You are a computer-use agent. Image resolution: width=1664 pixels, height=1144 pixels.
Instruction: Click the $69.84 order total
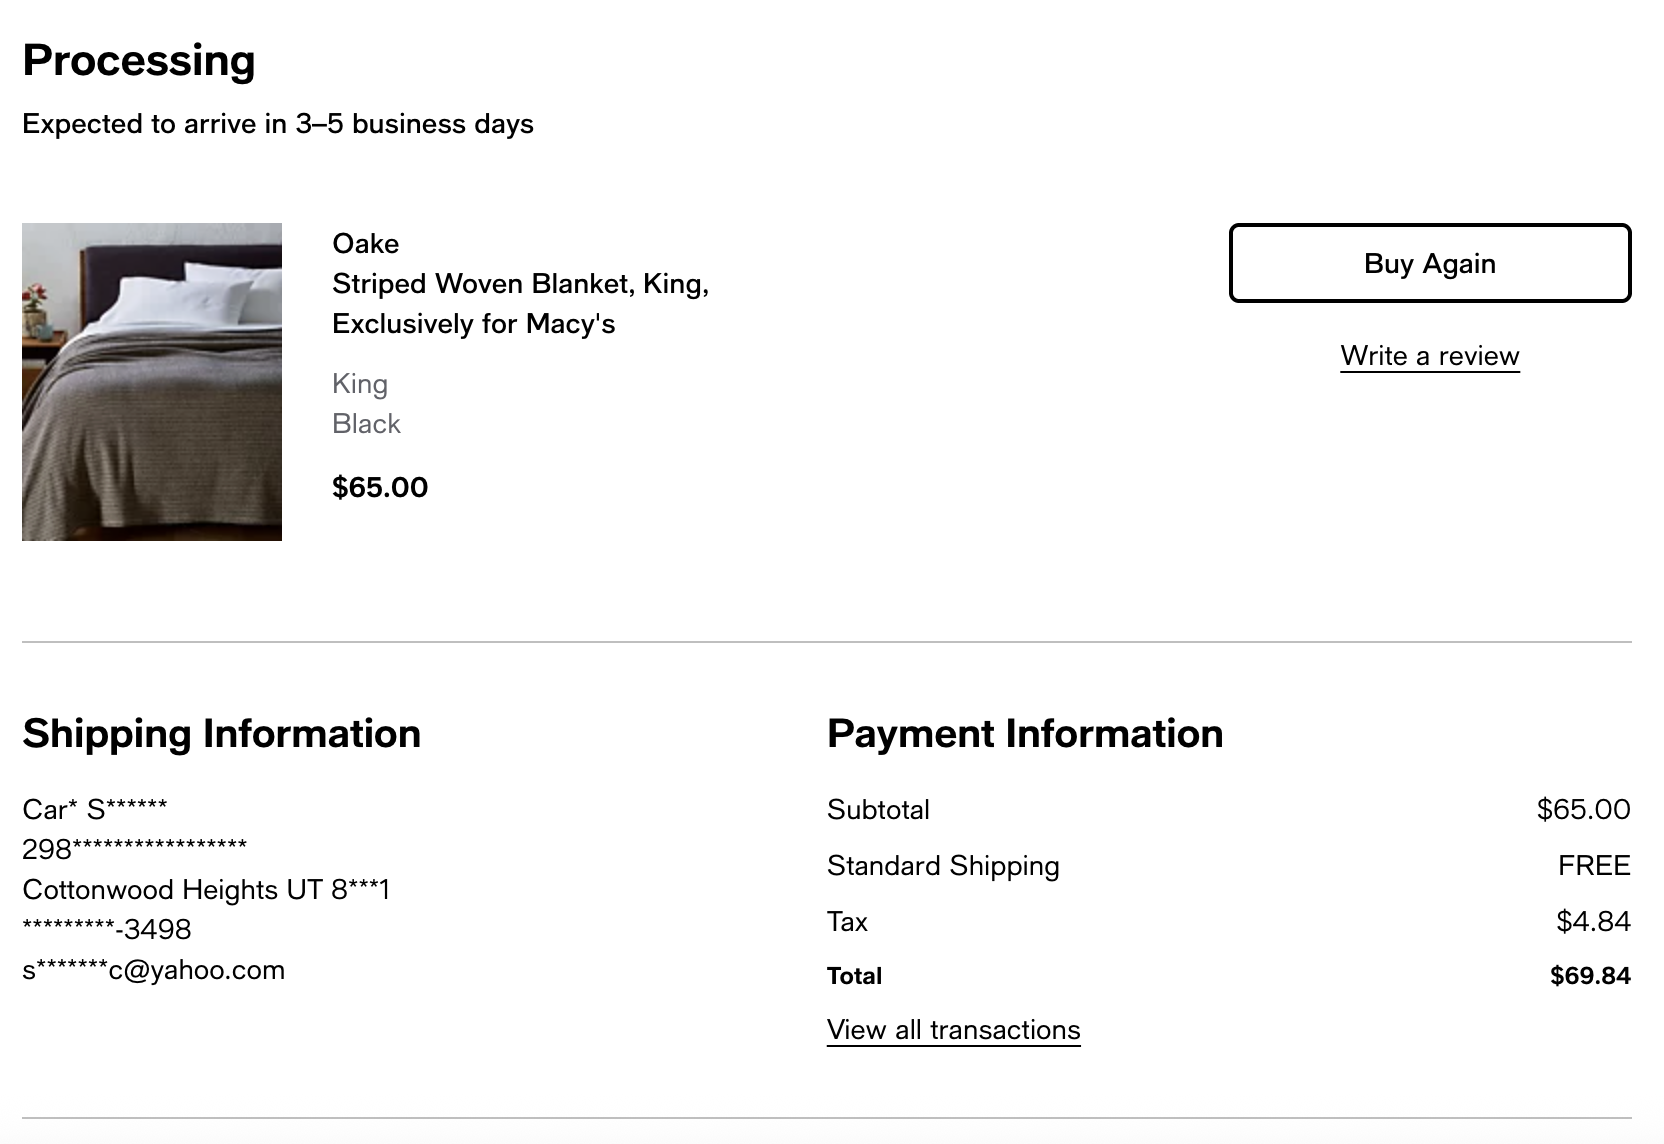click(1590, 976)
